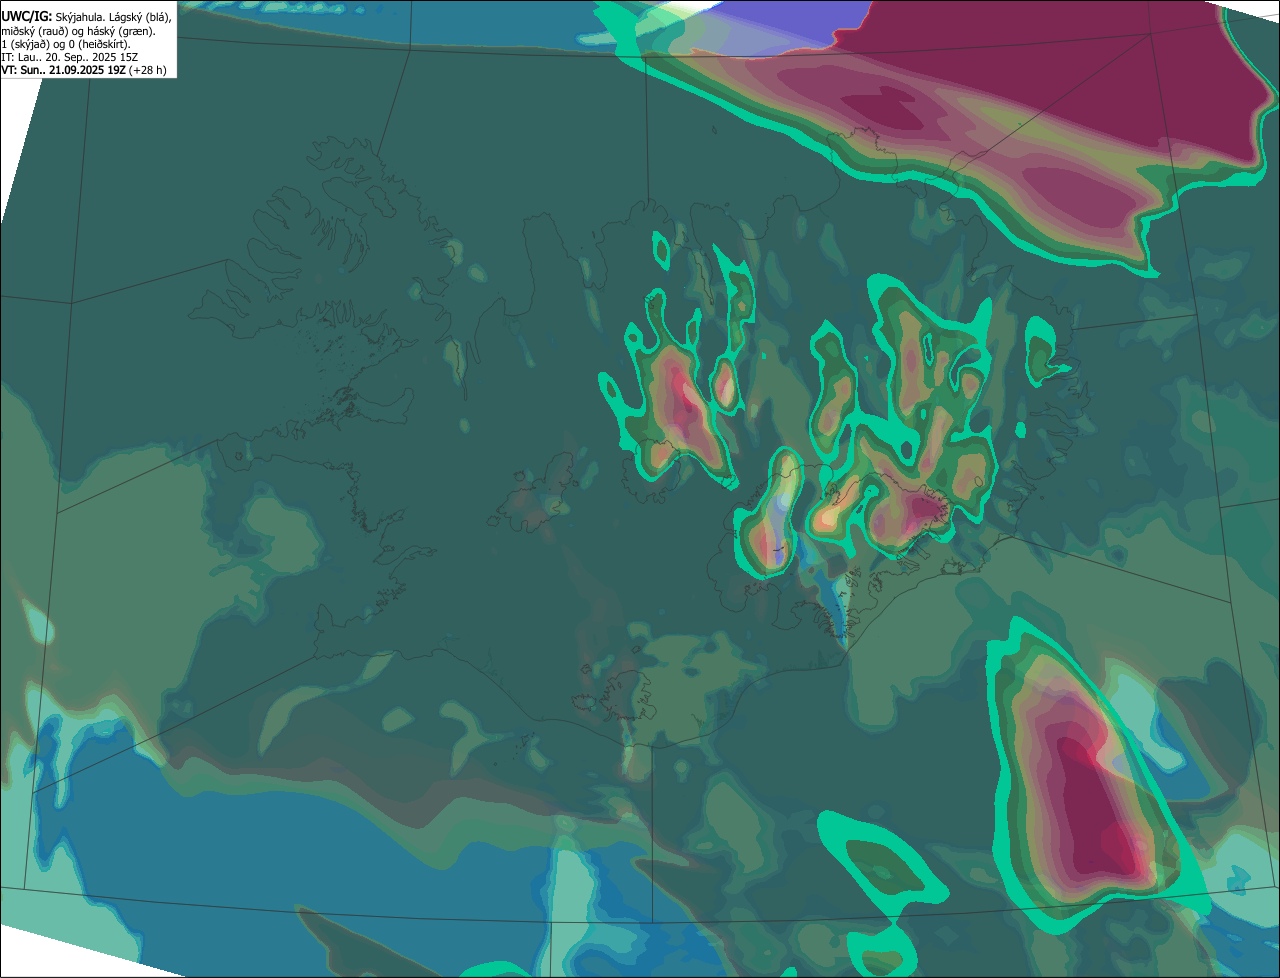1280x978 pixels.
Task: Click 'Lágský (blá)' in the legend
Action: click(139, 18)
